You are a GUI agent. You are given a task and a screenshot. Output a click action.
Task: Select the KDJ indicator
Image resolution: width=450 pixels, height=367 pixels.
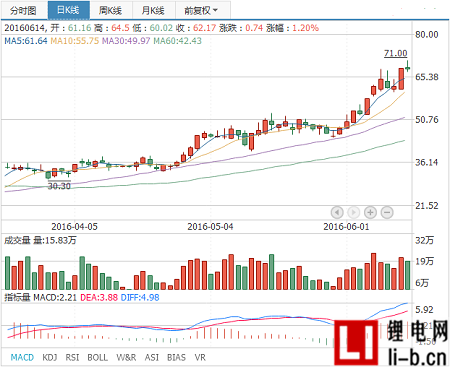click(x=50, y=357)
